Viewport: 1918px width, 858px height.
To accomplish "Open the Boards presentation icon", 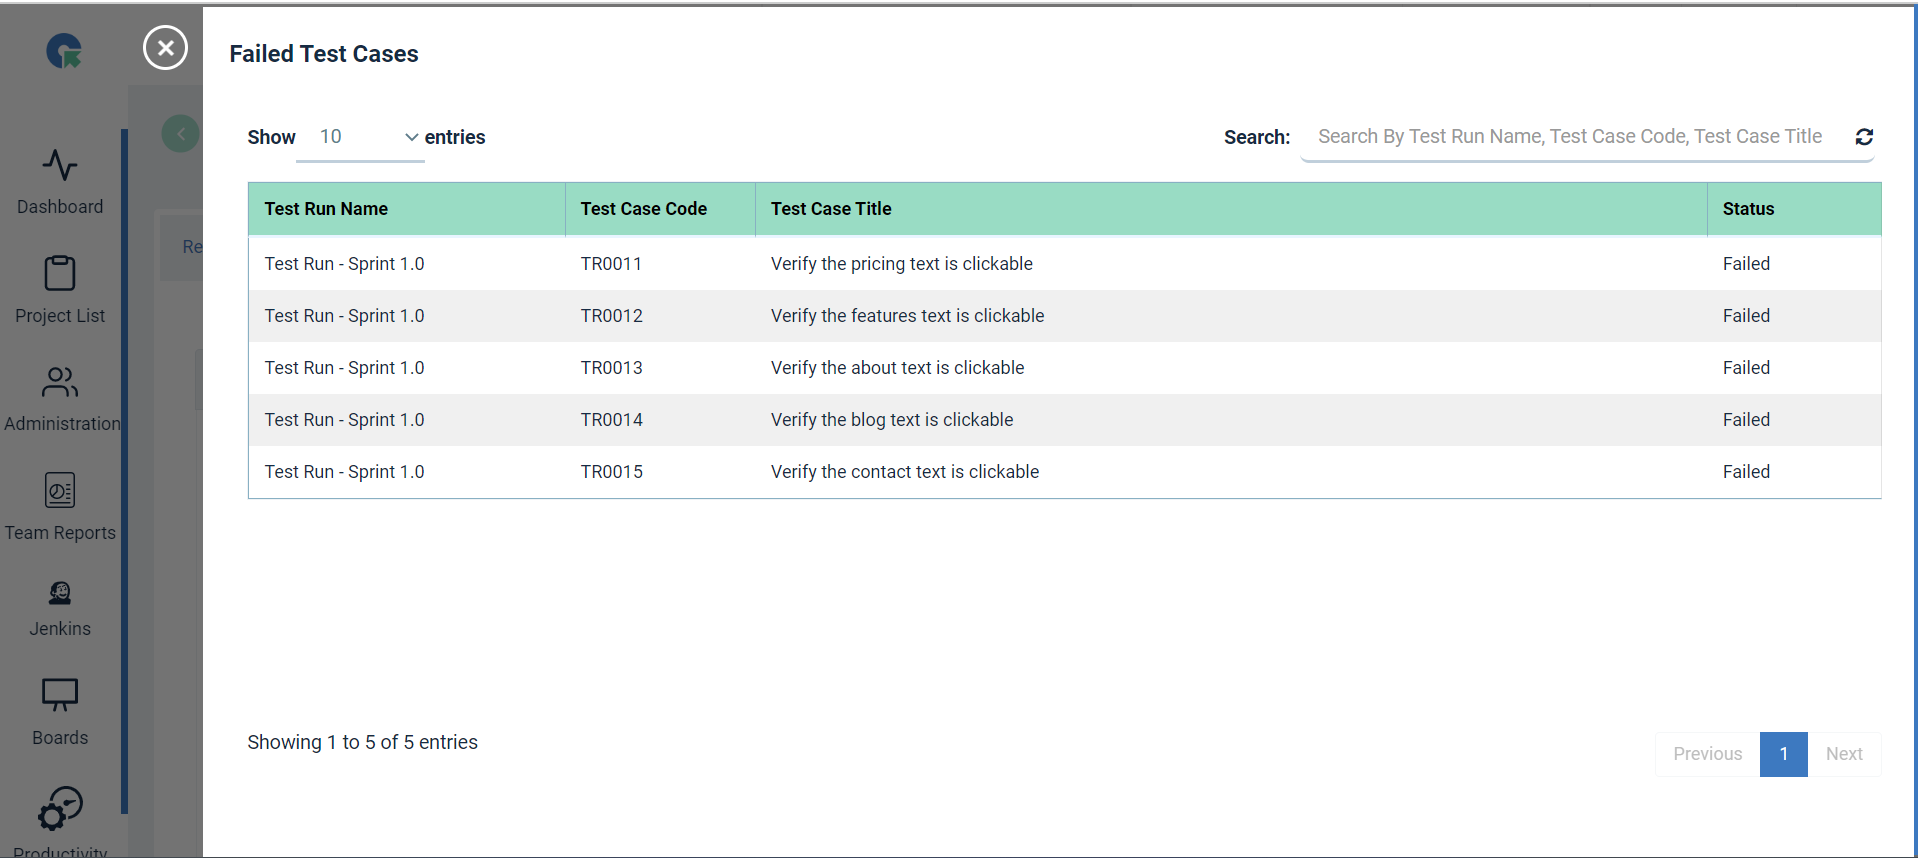I will tap(60, 695).
